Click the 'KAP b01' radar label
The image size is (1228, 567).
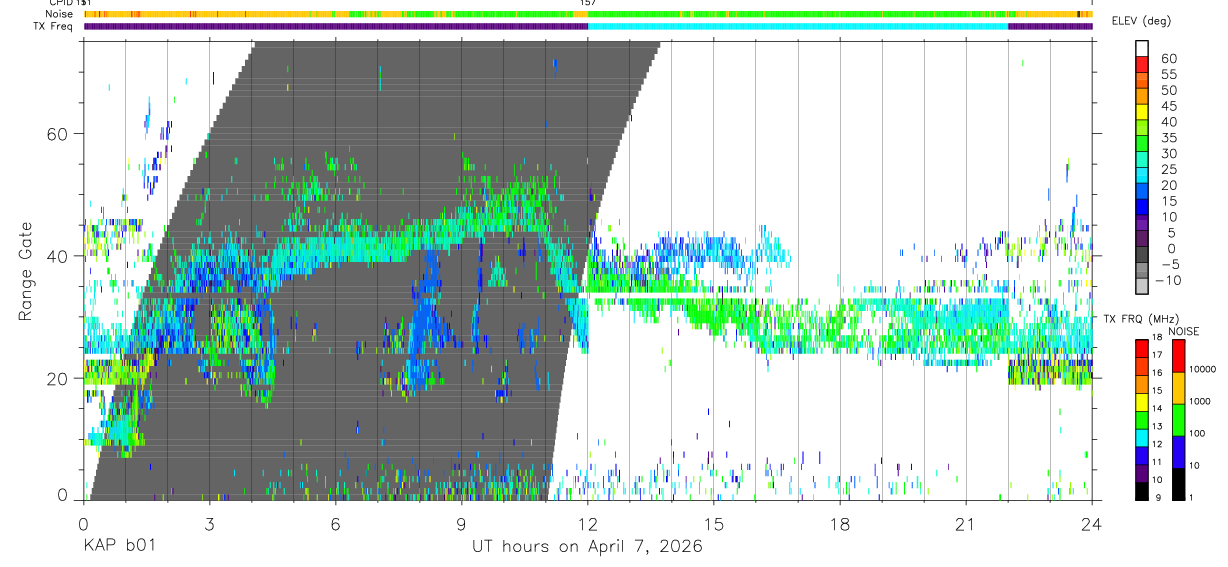(x=118, y=547)
